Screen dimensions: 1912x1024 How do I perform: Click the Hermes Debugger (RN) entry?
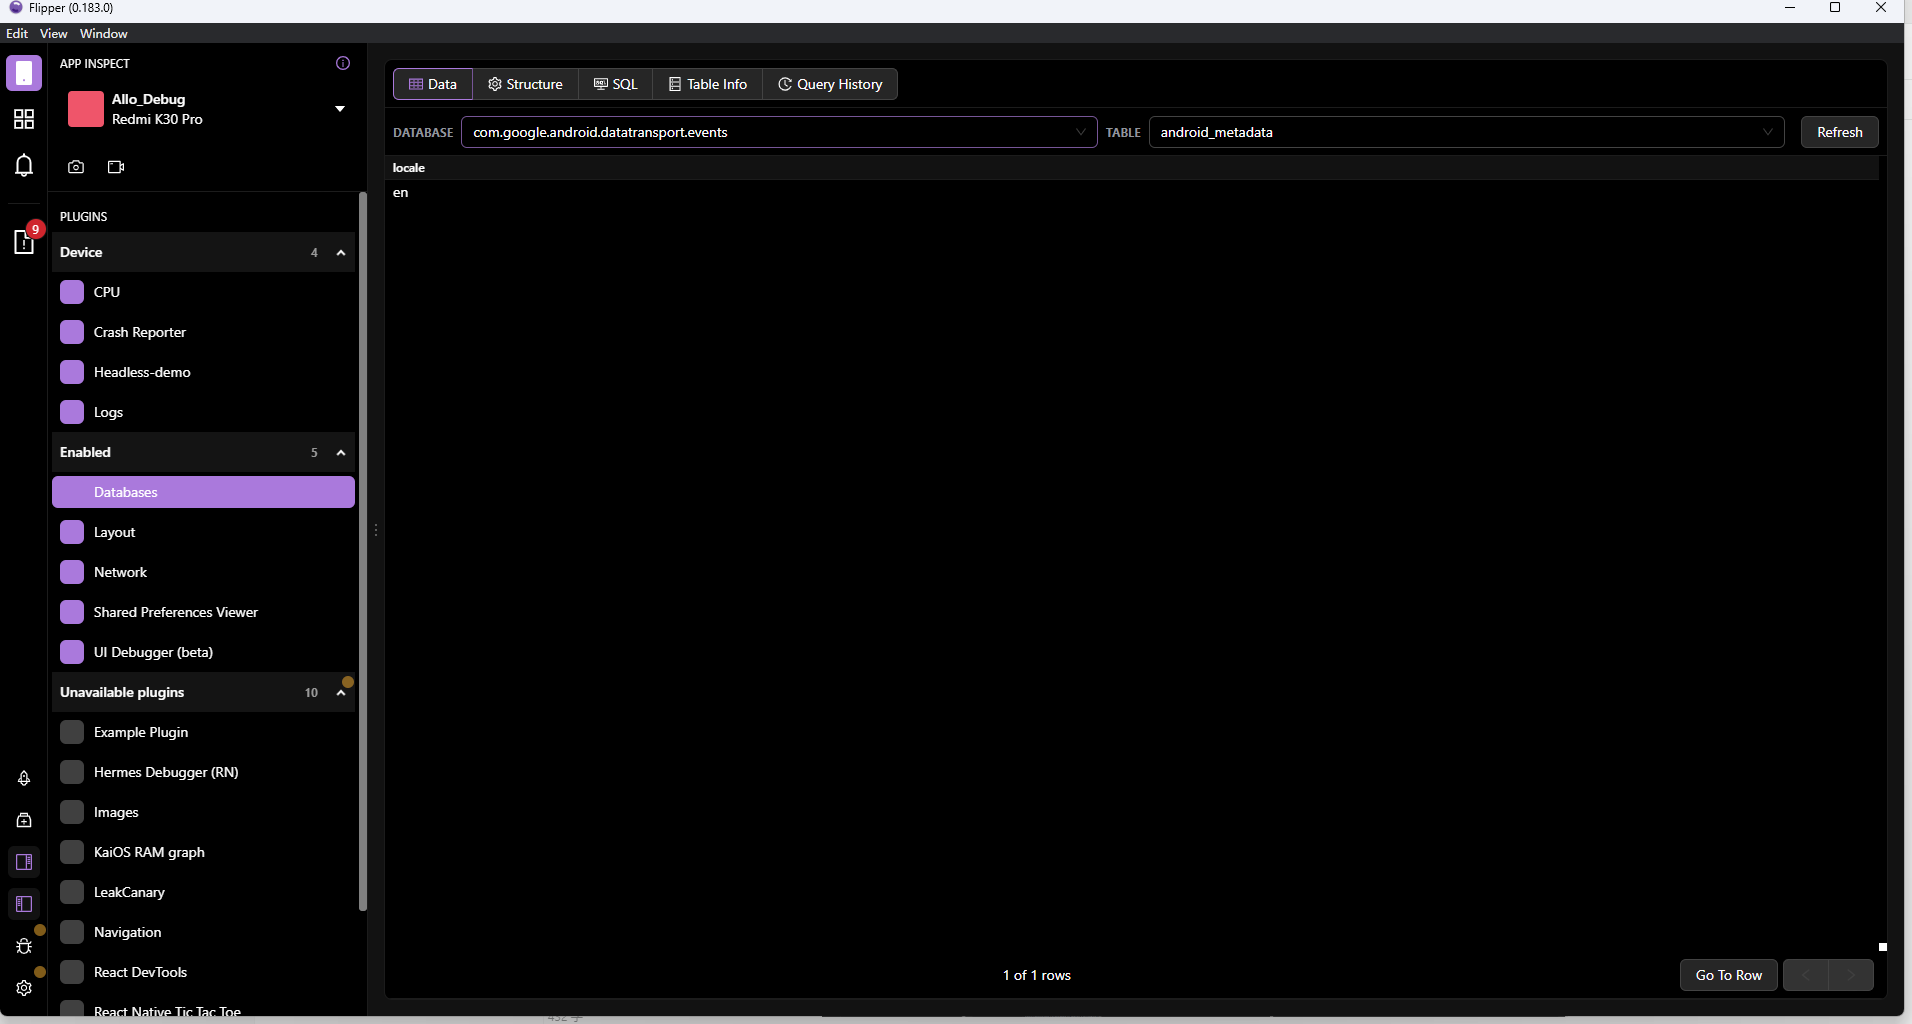tap(204, 772)
